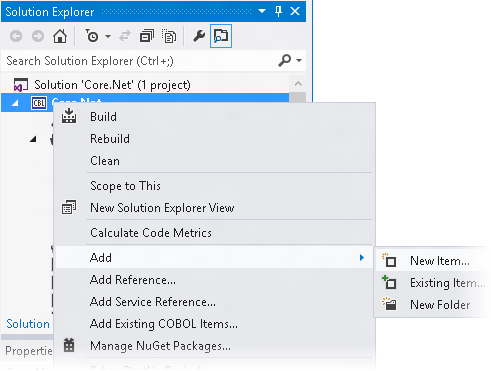Click the Forward navigation arrow icon
This screenshot has height=371, width=491.
pos(38,36)
